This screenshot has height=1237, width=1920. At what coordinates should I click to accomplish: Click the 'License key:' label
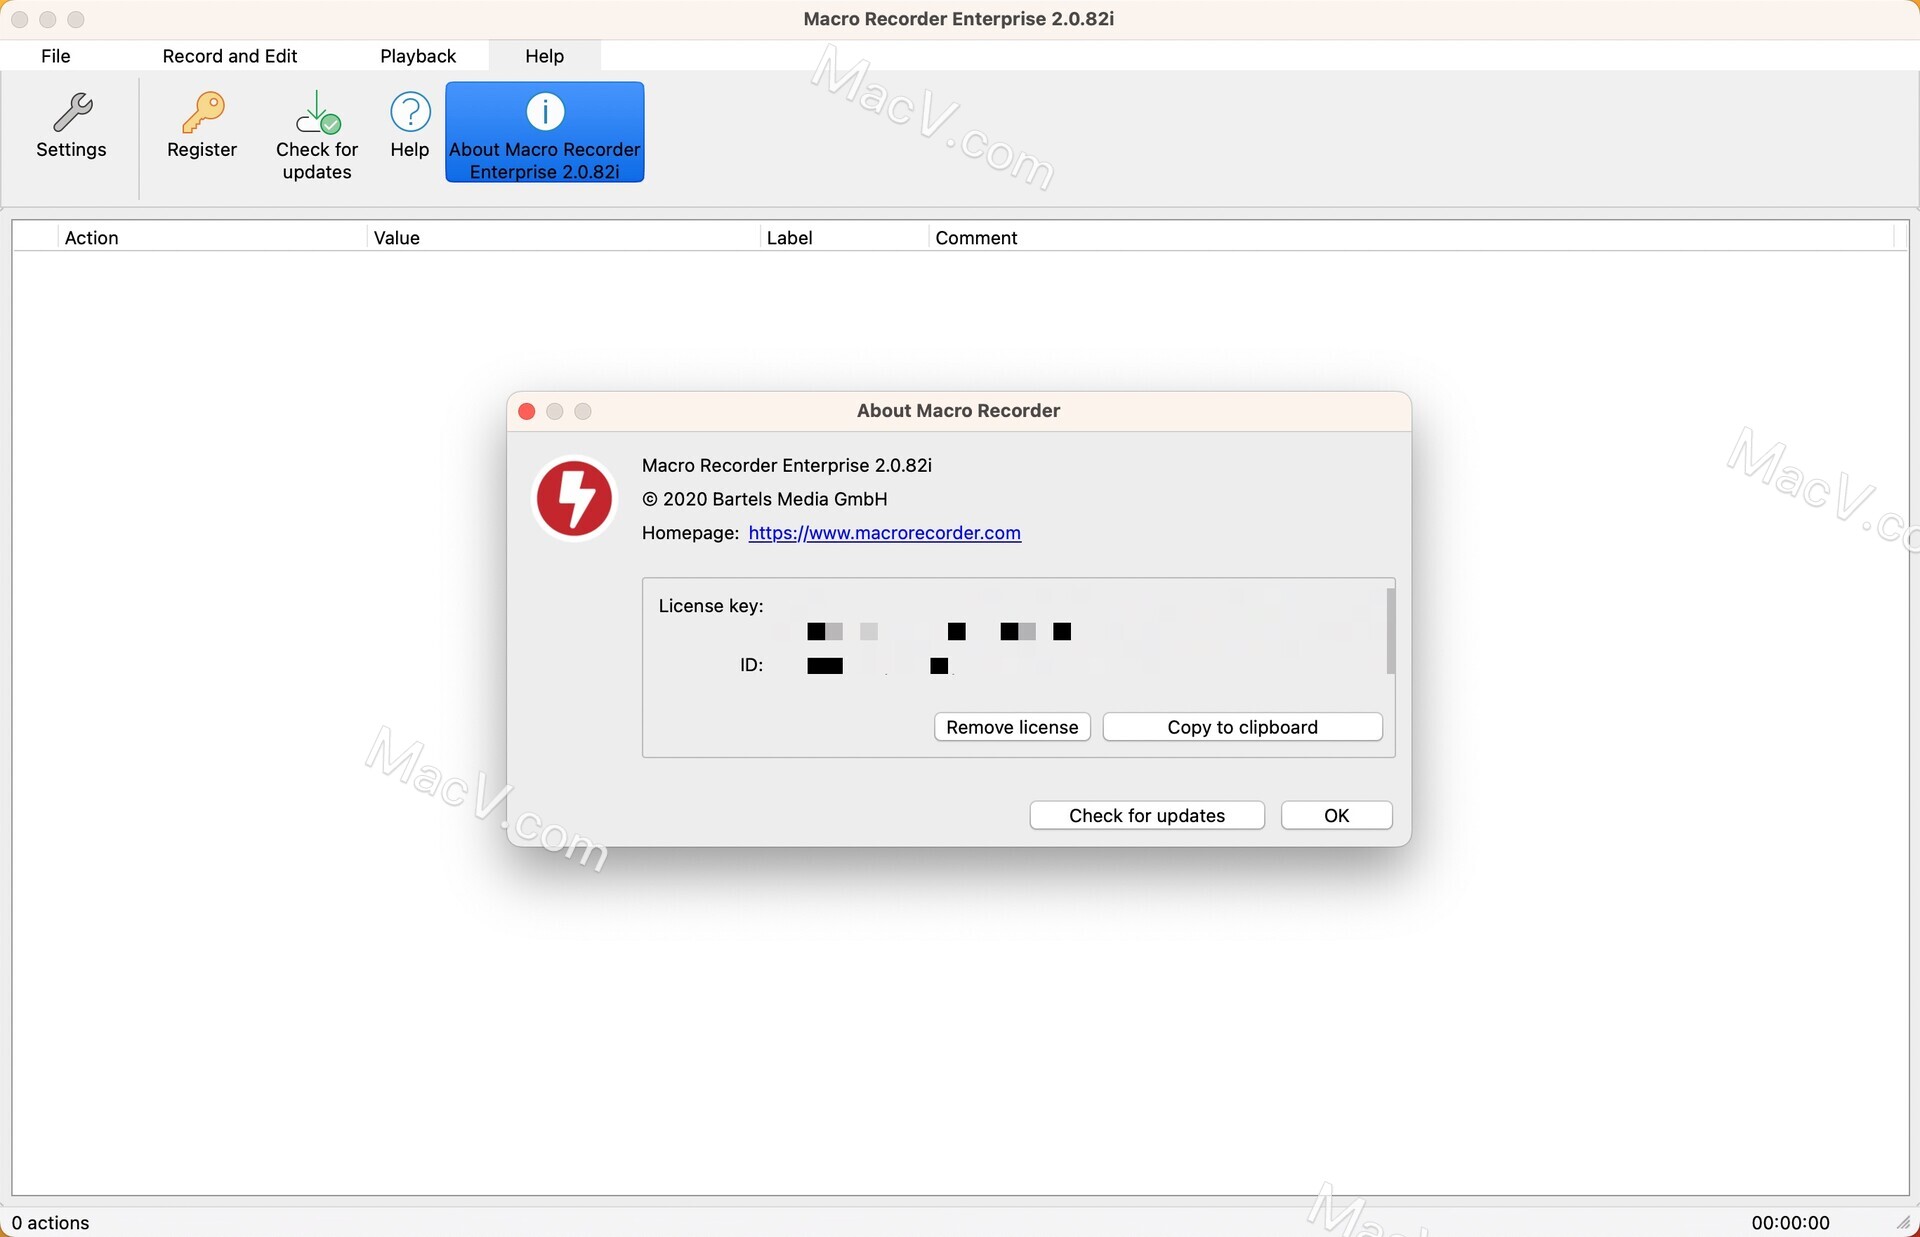711,606
